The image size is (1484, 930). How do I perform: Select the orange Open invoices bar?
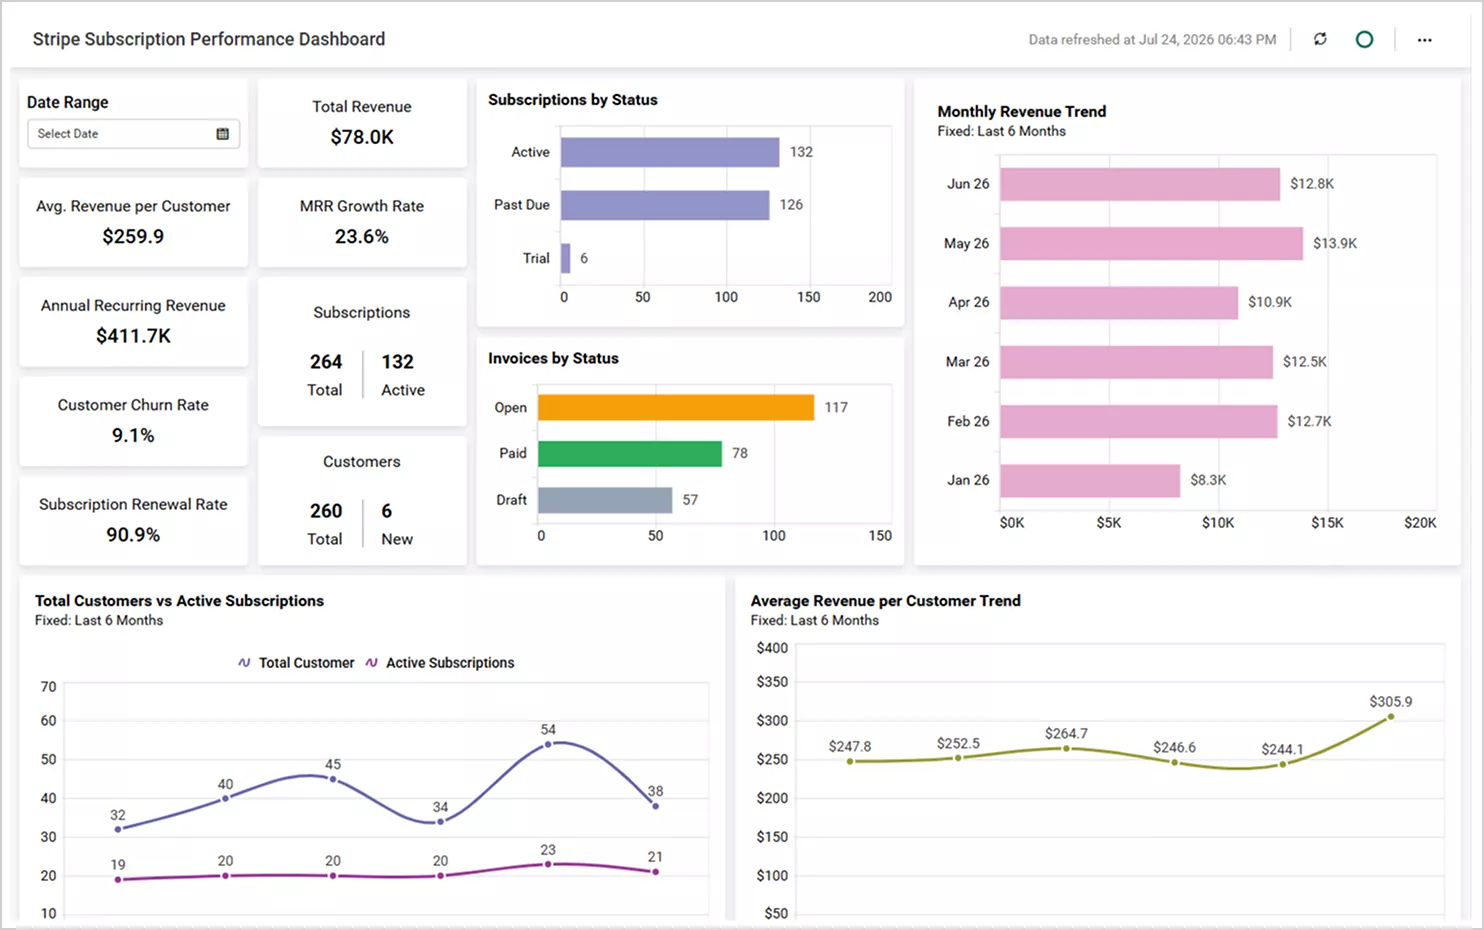click(676, 407)
